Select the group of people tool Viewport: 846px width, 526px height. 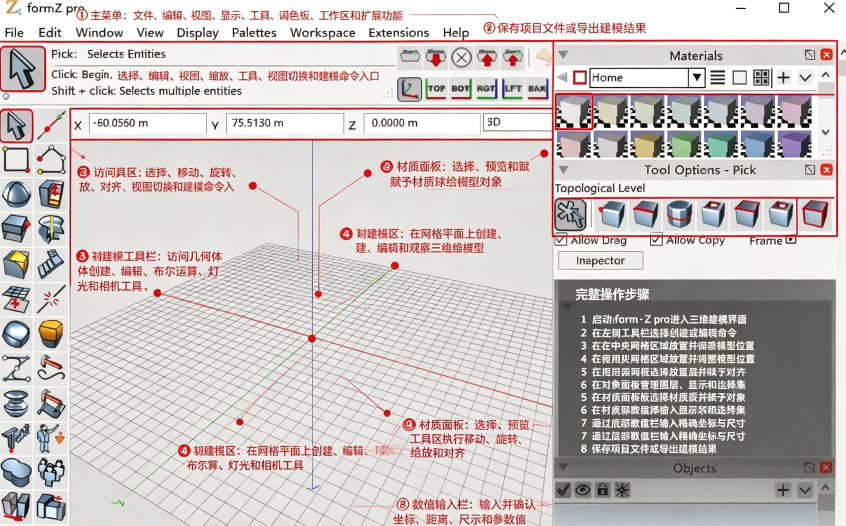(x=51, y=472)
